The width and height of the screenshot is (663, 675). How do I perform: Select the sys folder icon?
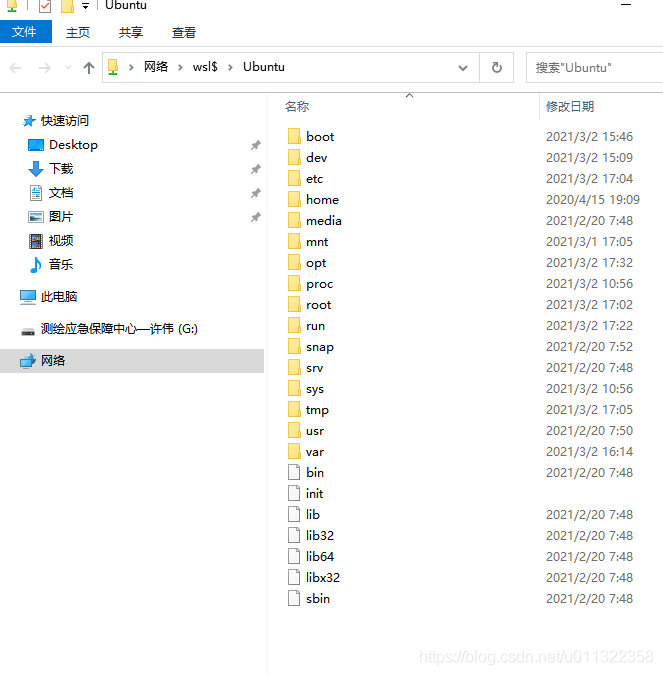294,388
